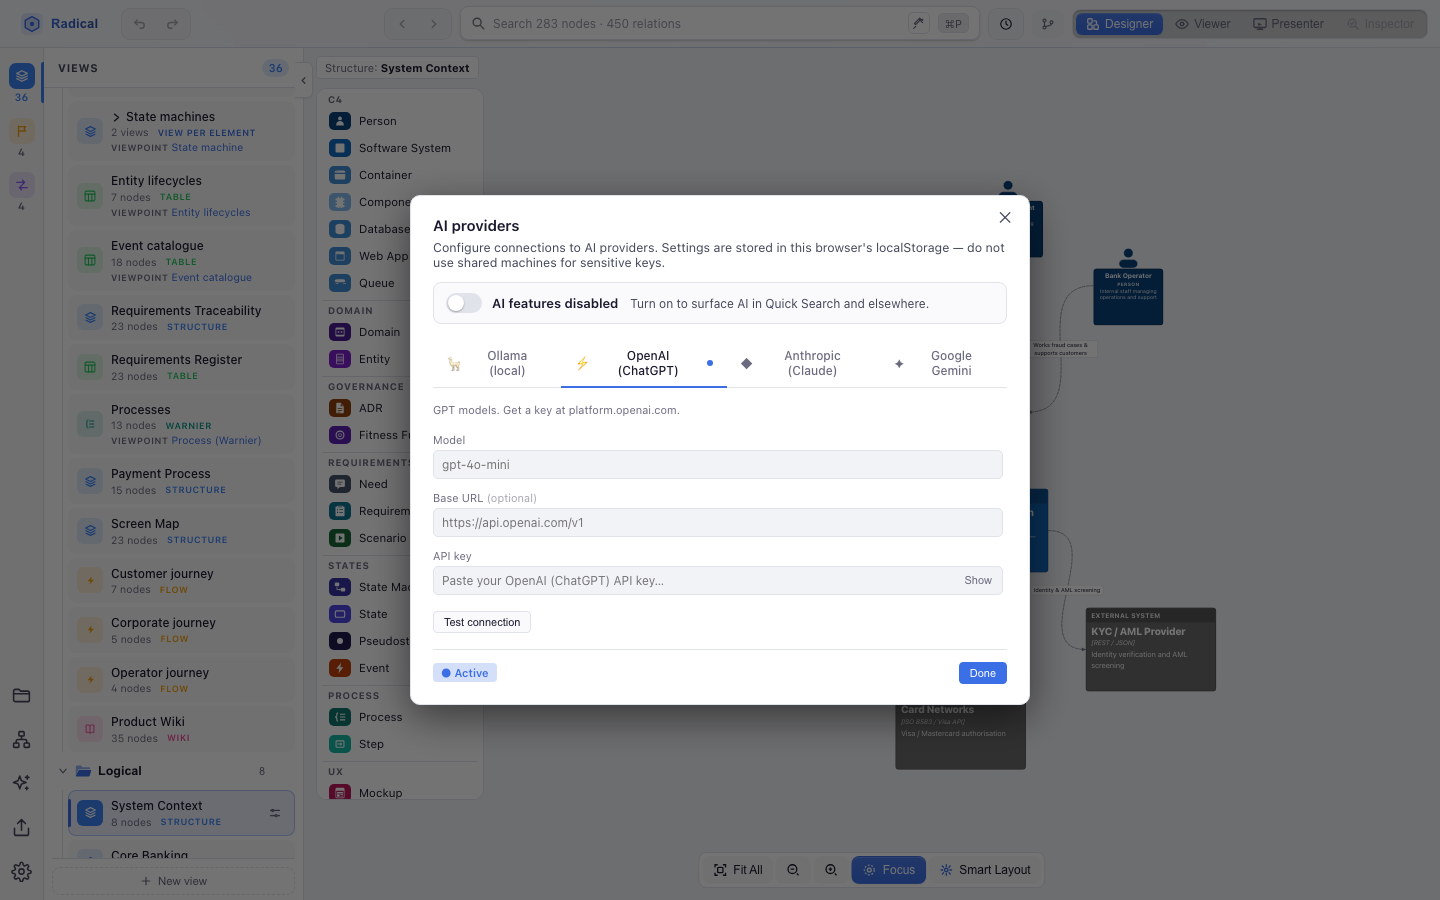Close the AI providers dialog
The image size is (1440, 900).
1005,218
